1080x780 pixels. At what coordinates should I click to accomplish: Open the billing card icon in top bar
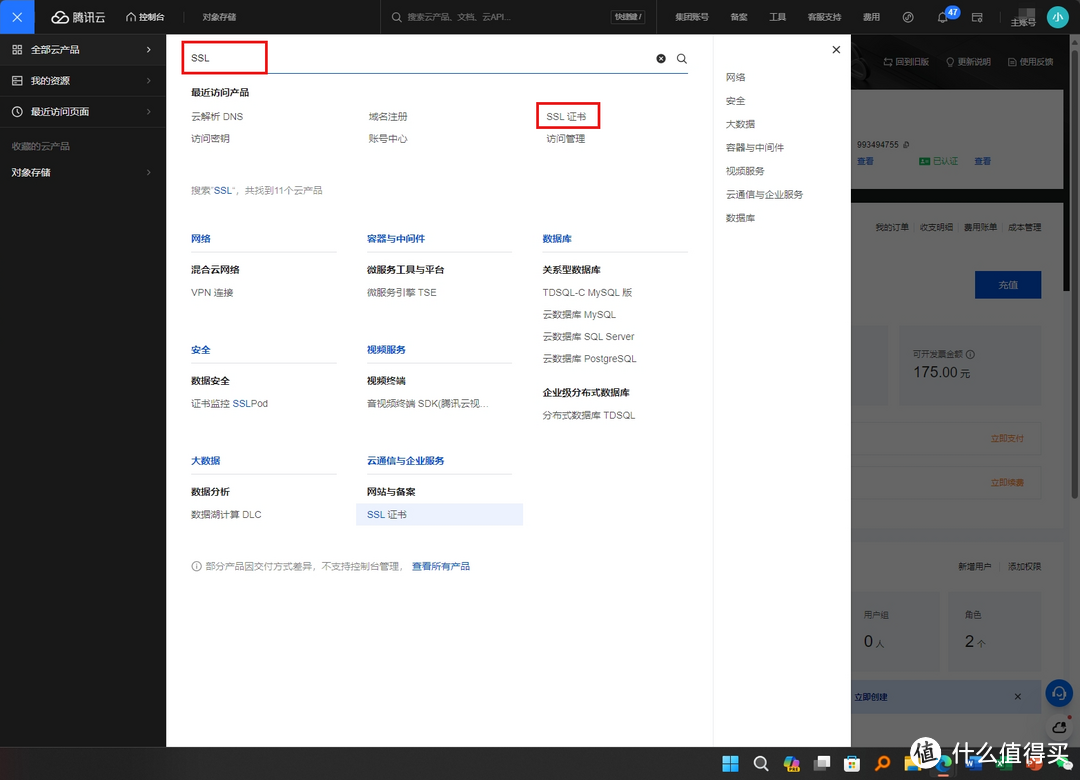coord(977,17)
